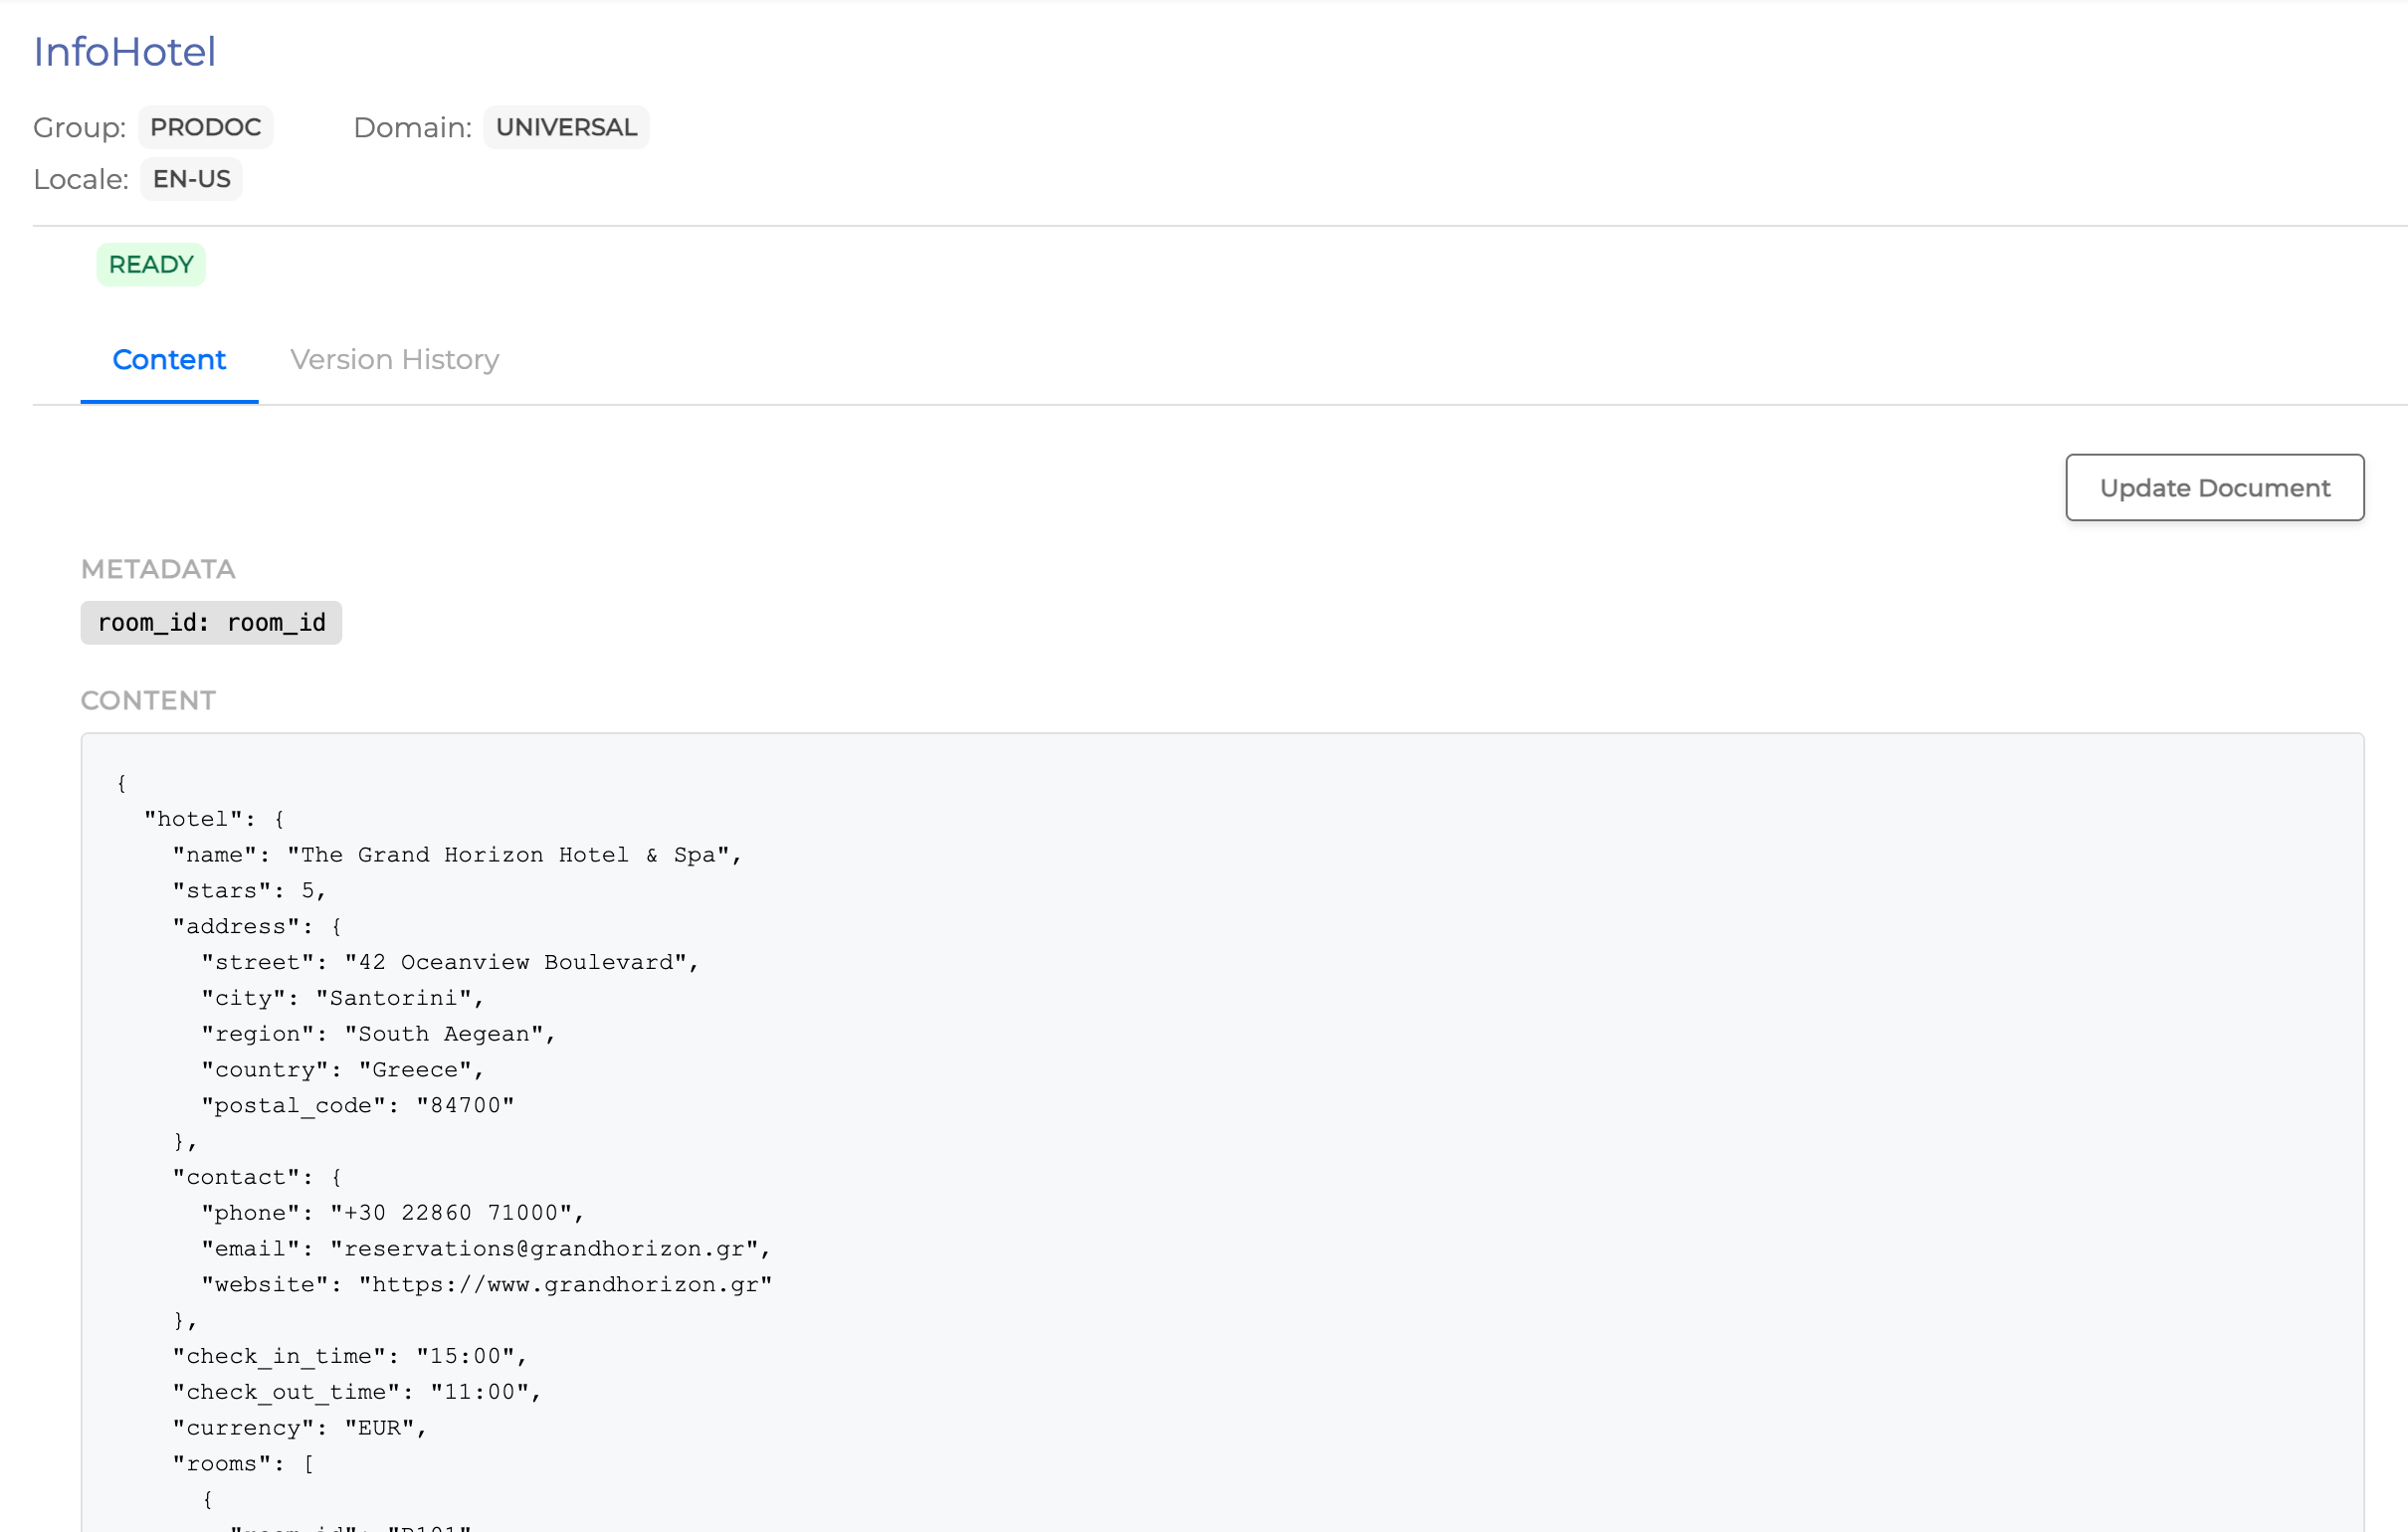The width and height of the screenshot is (2408, 1532).
Task: Click inside the JSON content box
Action: (1200, 1100)
